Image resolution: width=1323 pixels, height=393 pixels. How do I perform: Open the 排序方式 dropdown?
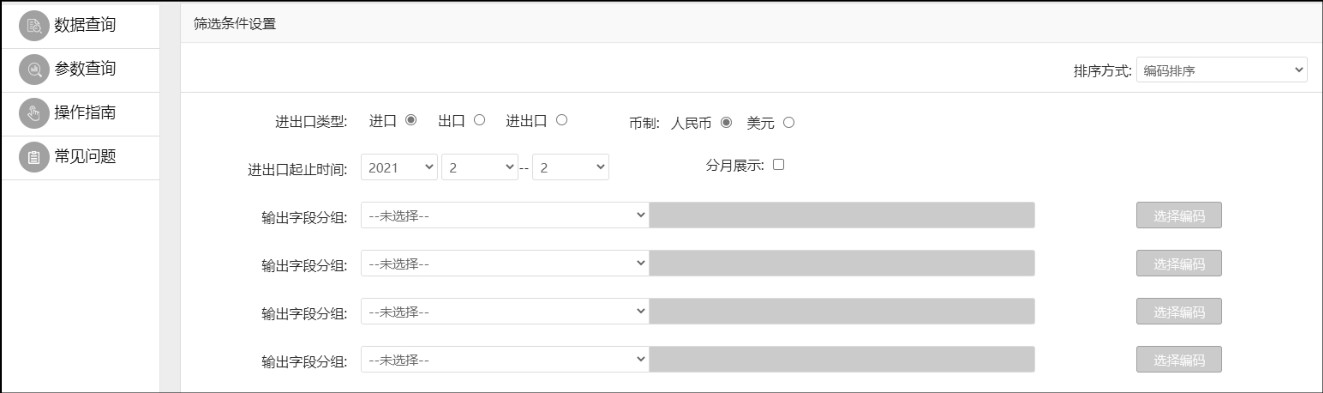[1222, 70]
